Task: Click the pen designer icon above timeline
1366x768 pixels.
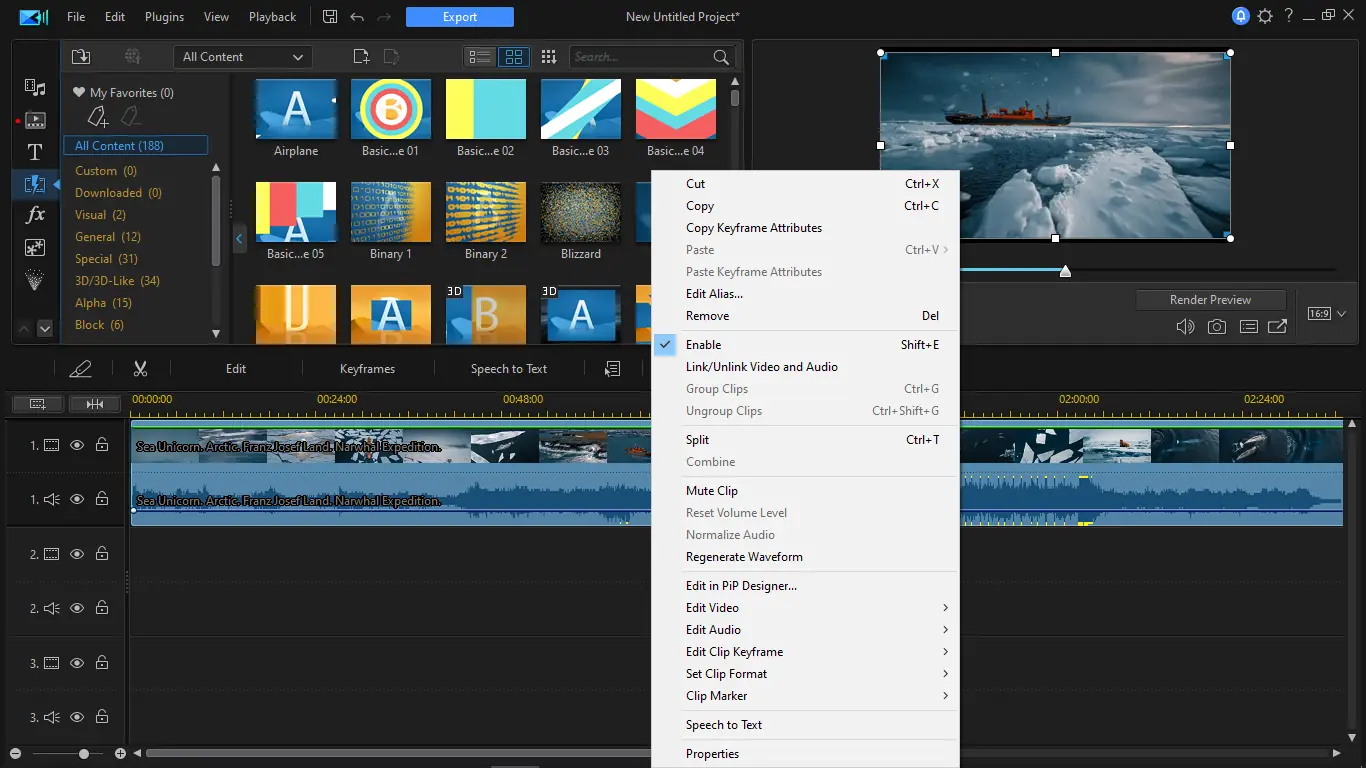Action: 81,369
